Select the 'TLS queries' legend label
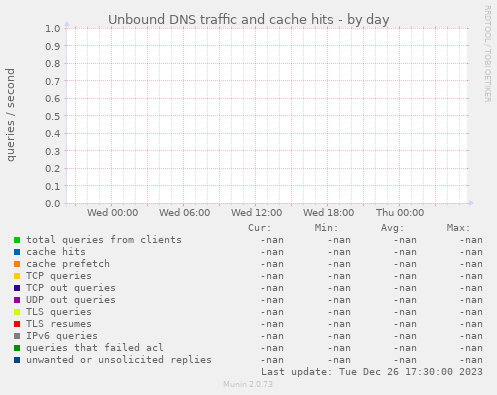Screen dimensions: 497x395 tap(59, 312)
